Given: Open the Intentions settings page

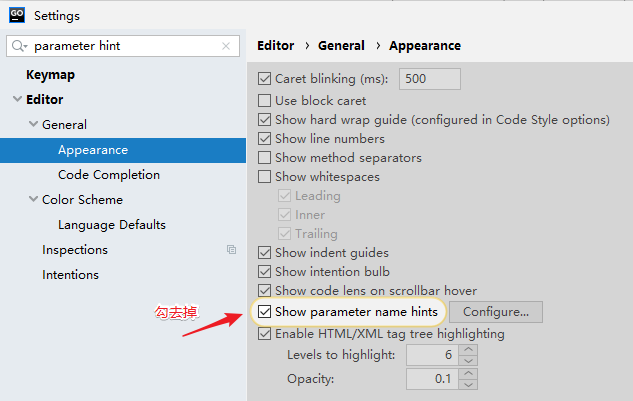Looking at the screenshot, I should 70,275.
